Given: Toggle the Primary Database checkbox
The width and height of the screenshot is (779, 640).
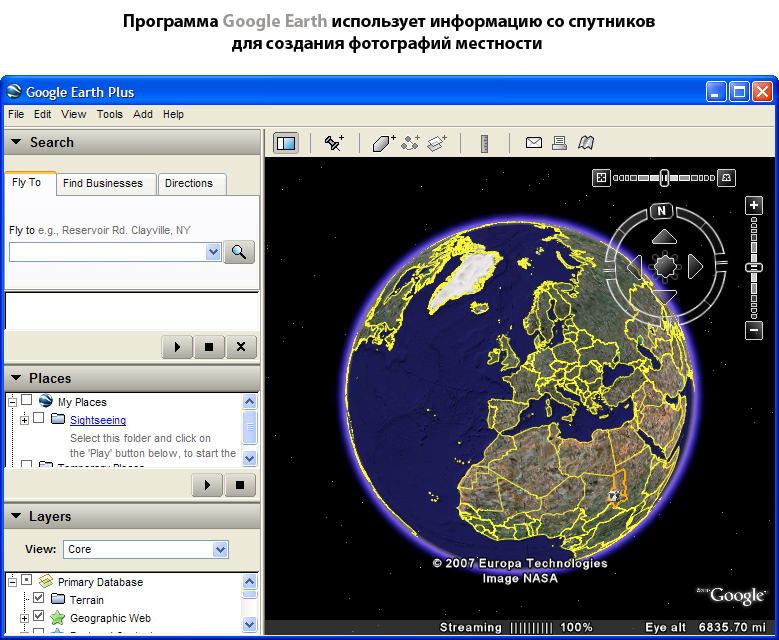Looking at the screenshot, I should 27,580.
